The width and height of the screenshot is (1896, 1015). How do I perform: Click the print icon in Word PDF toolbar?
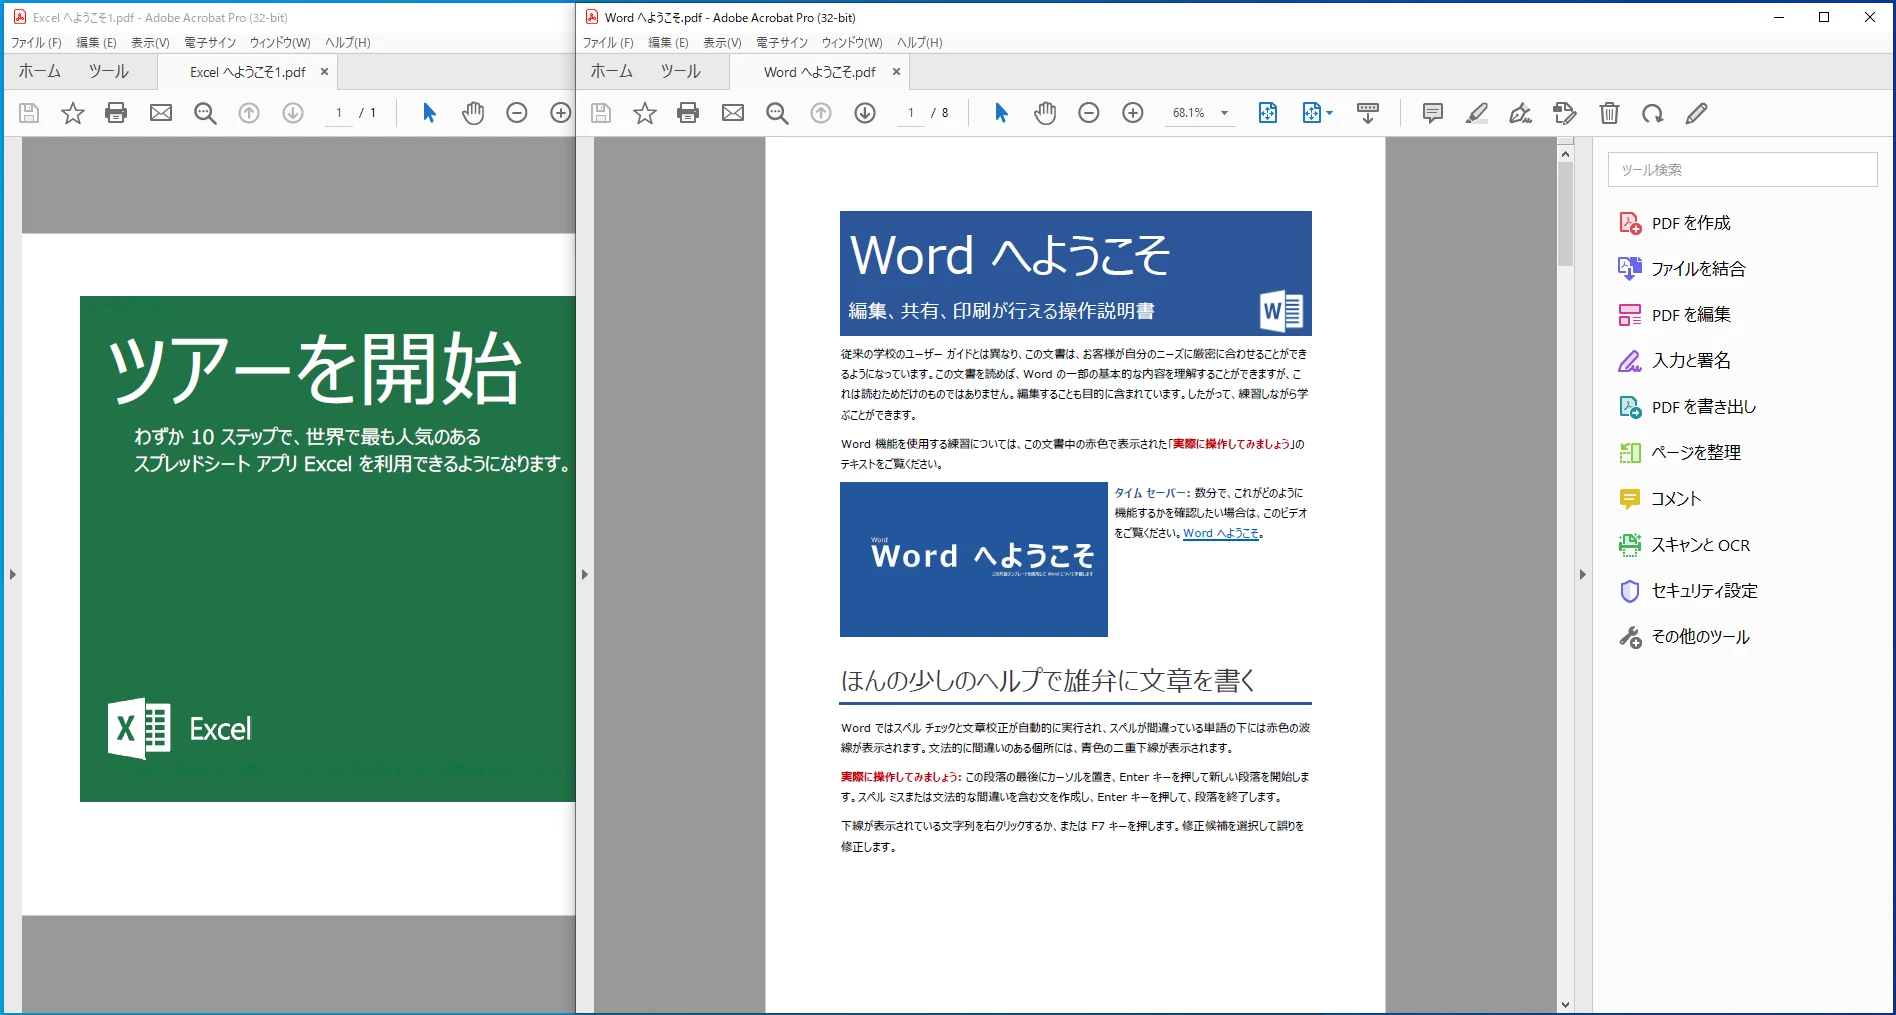click(x=688, y=113)
